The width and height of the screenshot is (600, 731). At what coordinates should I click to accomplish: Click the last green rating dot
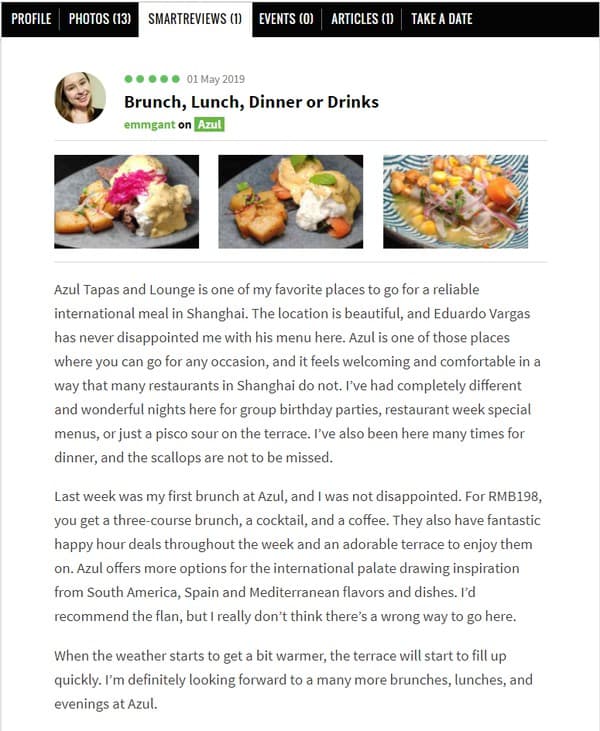point(176,79)
